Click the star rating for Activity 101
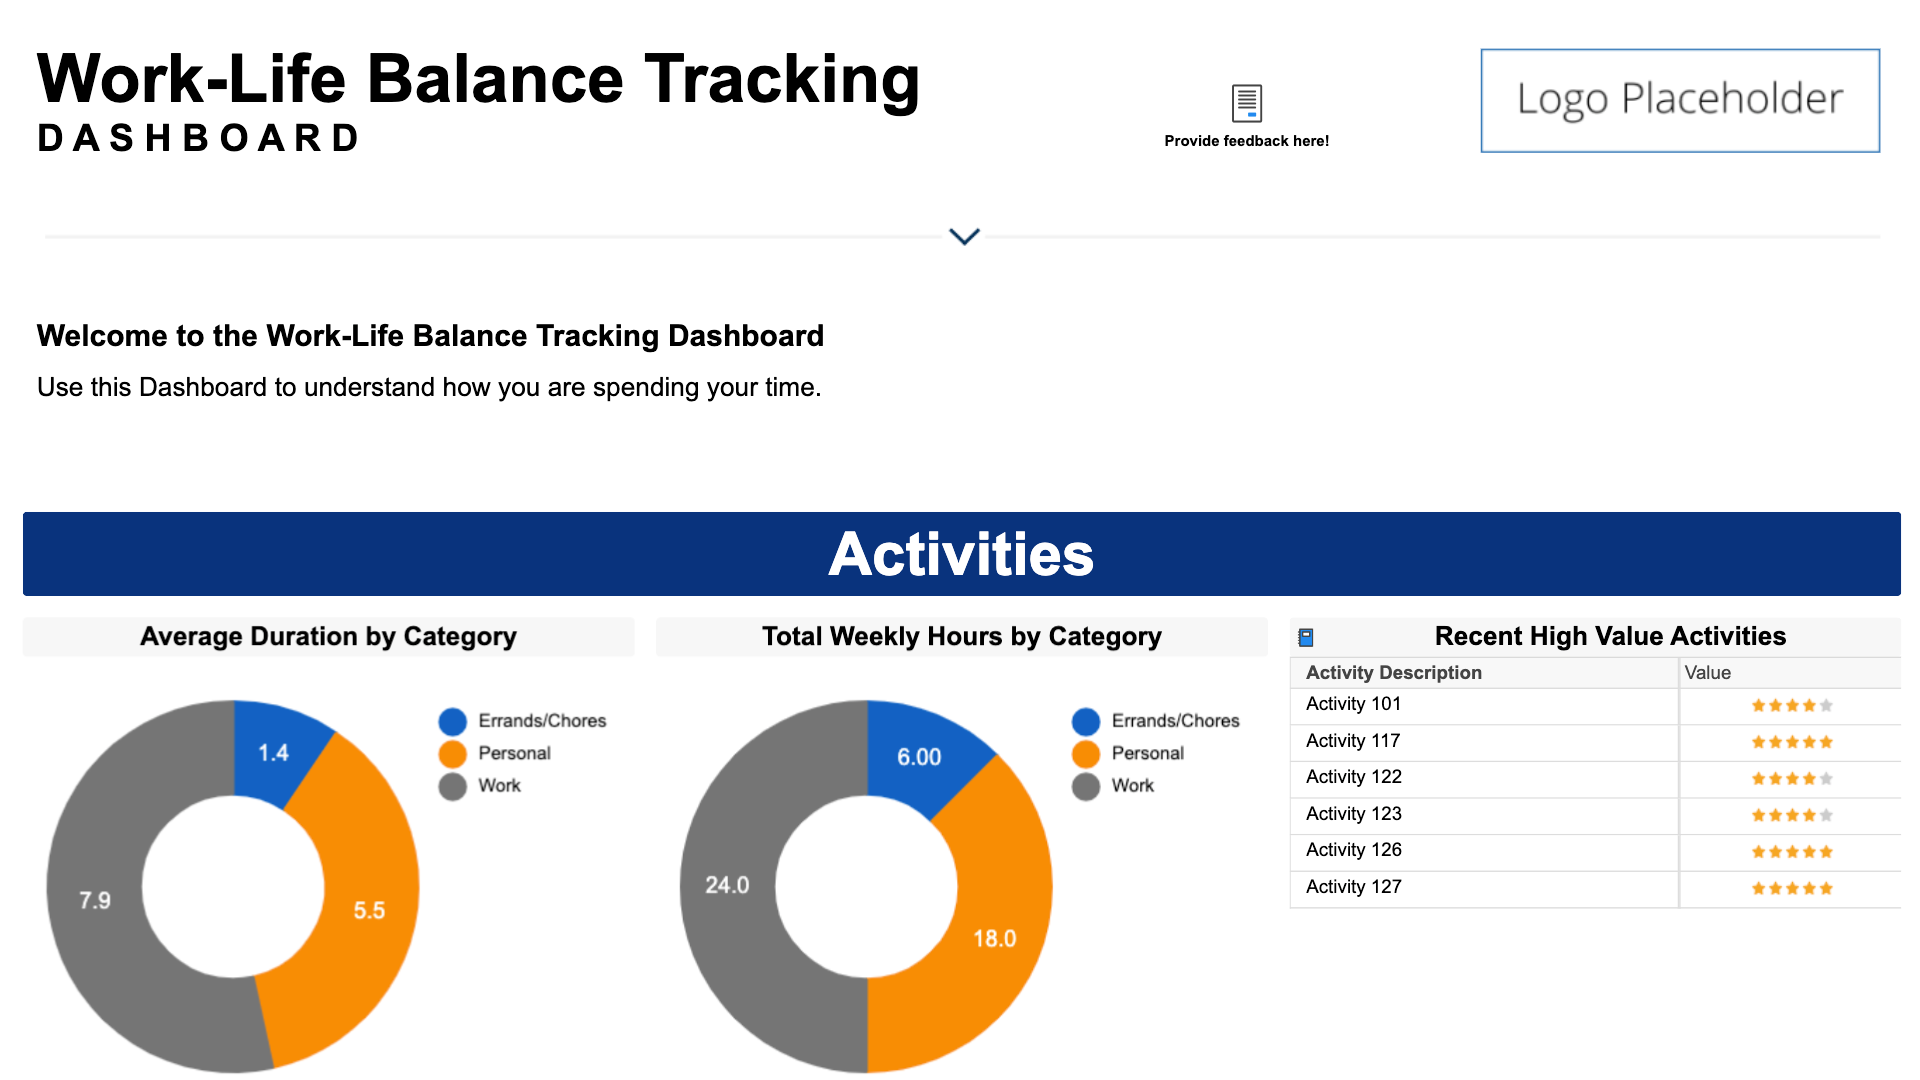Viewport: 1920px width, 1080px height. (x=1791, y=706)
